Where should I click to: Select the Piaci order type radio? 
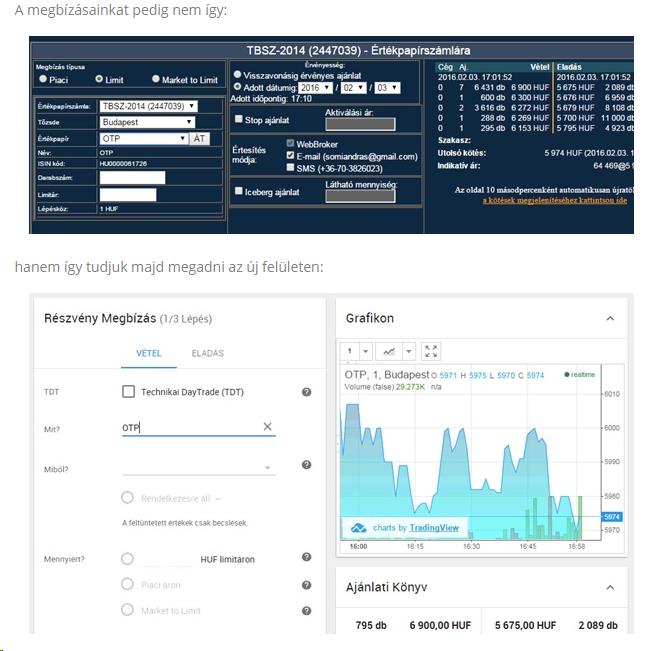tap(43, 79)
